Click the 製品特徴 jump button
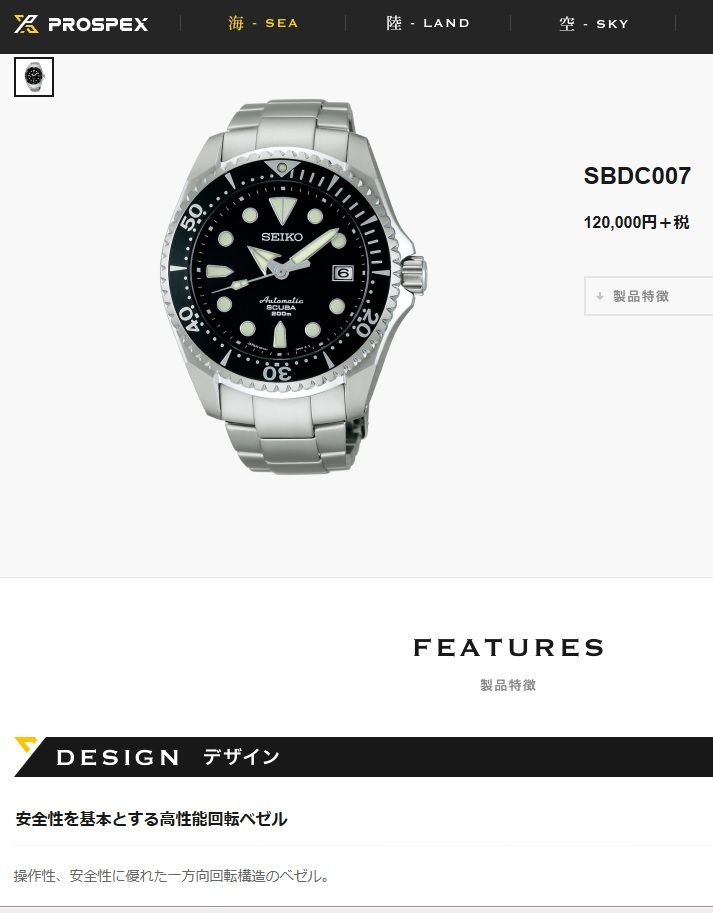713x913 pixels. 648,296
